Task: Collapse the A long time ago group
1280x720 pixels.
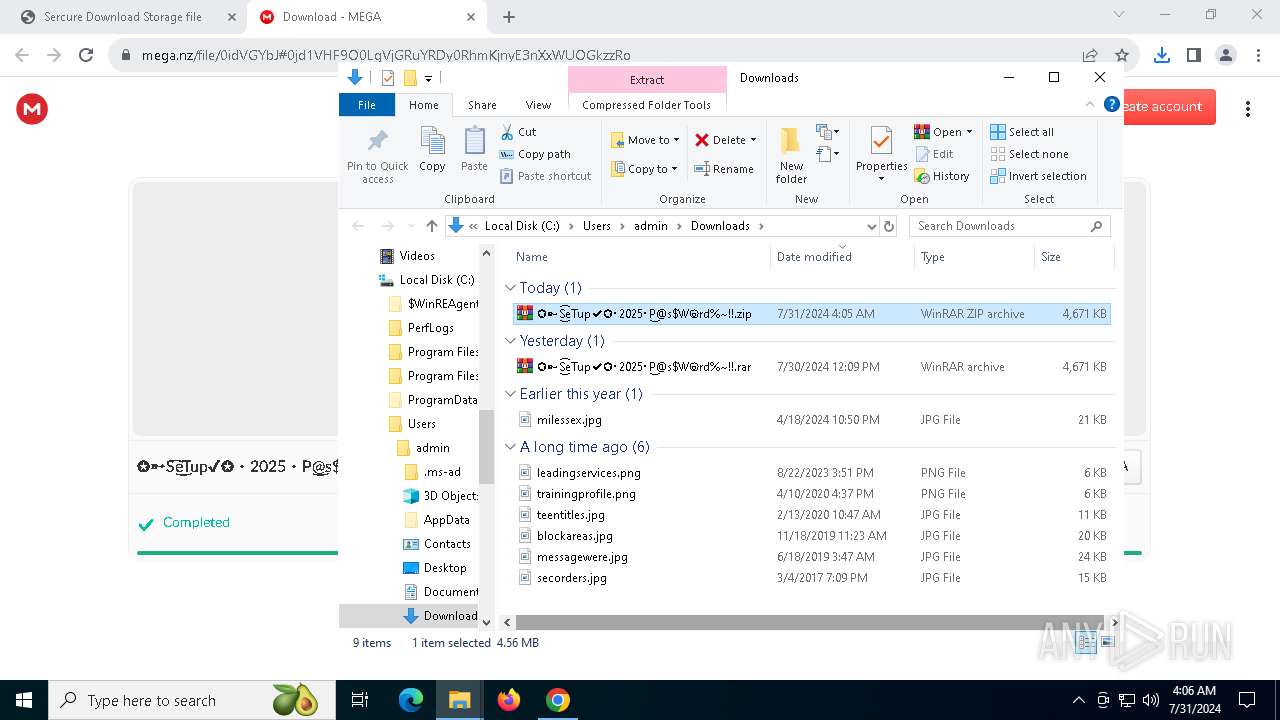Action: (510, 447)
